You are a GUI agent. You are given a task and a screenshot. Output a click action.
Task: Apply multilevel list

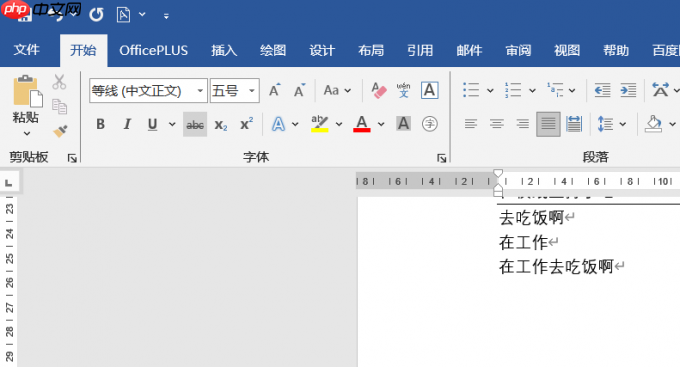click(x=555, y=90)
